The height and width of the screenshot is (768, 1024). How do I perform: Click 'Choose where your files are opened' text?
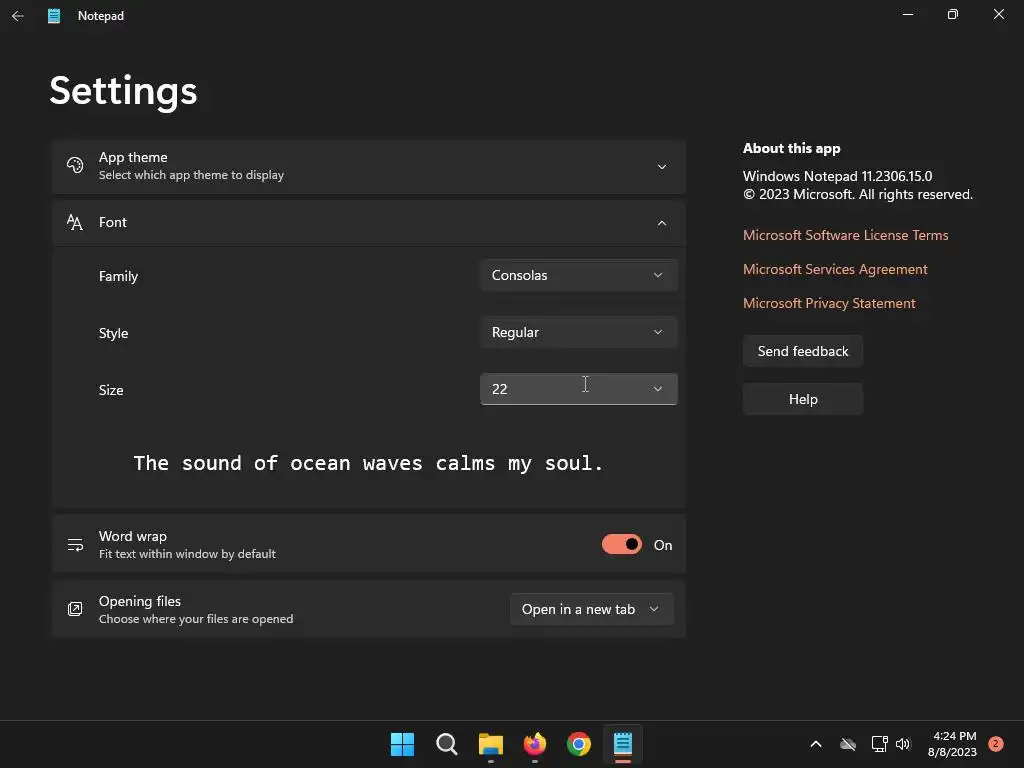coord(196,619)
